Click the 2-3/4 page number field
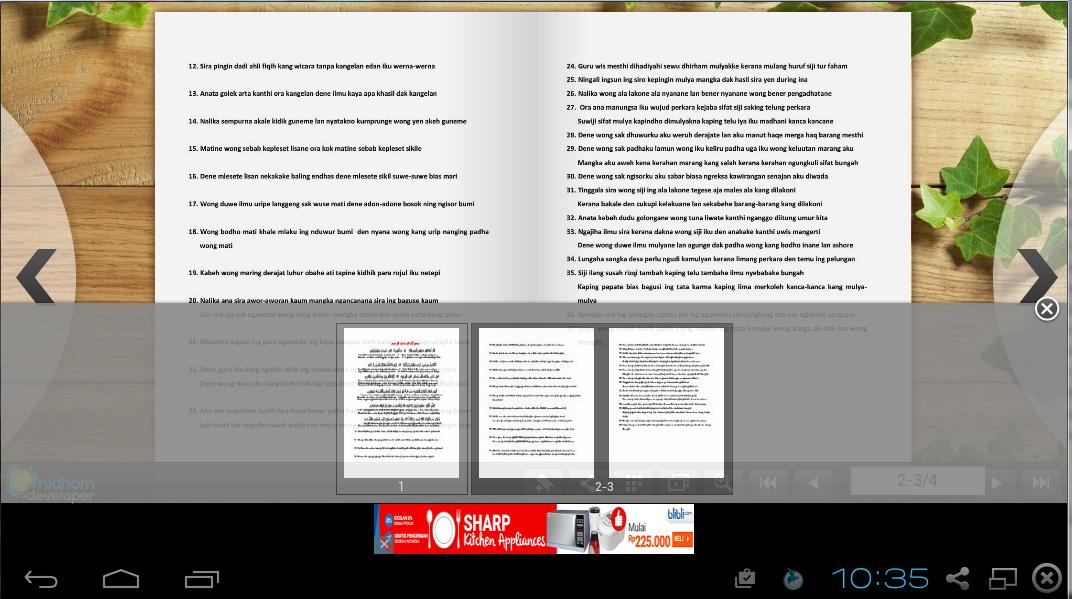Viewport: 1072px width, 599px height. (x=917, y=481)
